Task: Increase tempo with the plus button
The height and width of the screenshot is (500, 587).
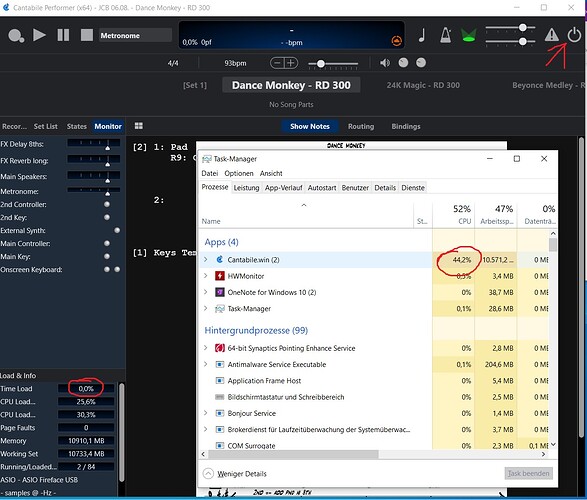Action: pos(291,63)
